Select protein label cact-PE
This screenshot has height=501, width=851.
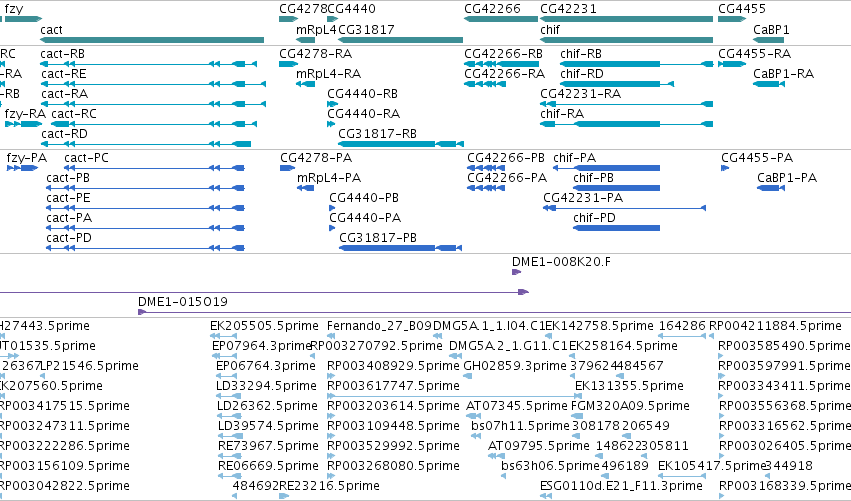click(x=68, y=198)
